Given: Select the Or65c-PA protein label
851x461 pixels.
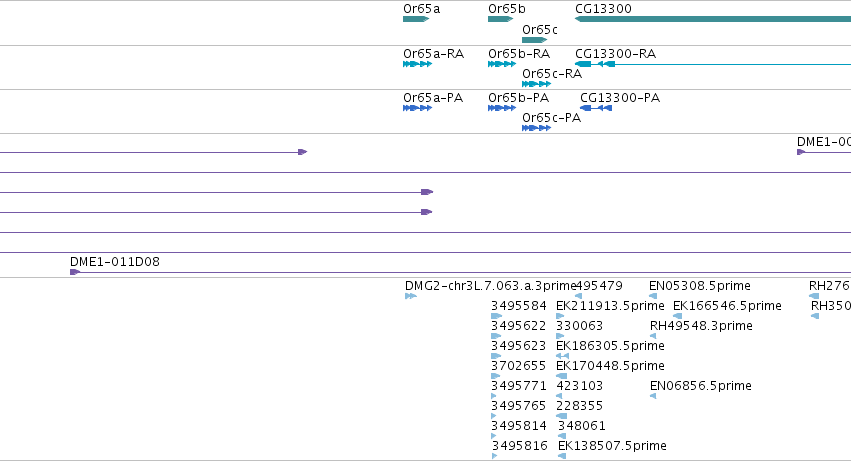Looking at the screenshot, I should pos(551,118).
